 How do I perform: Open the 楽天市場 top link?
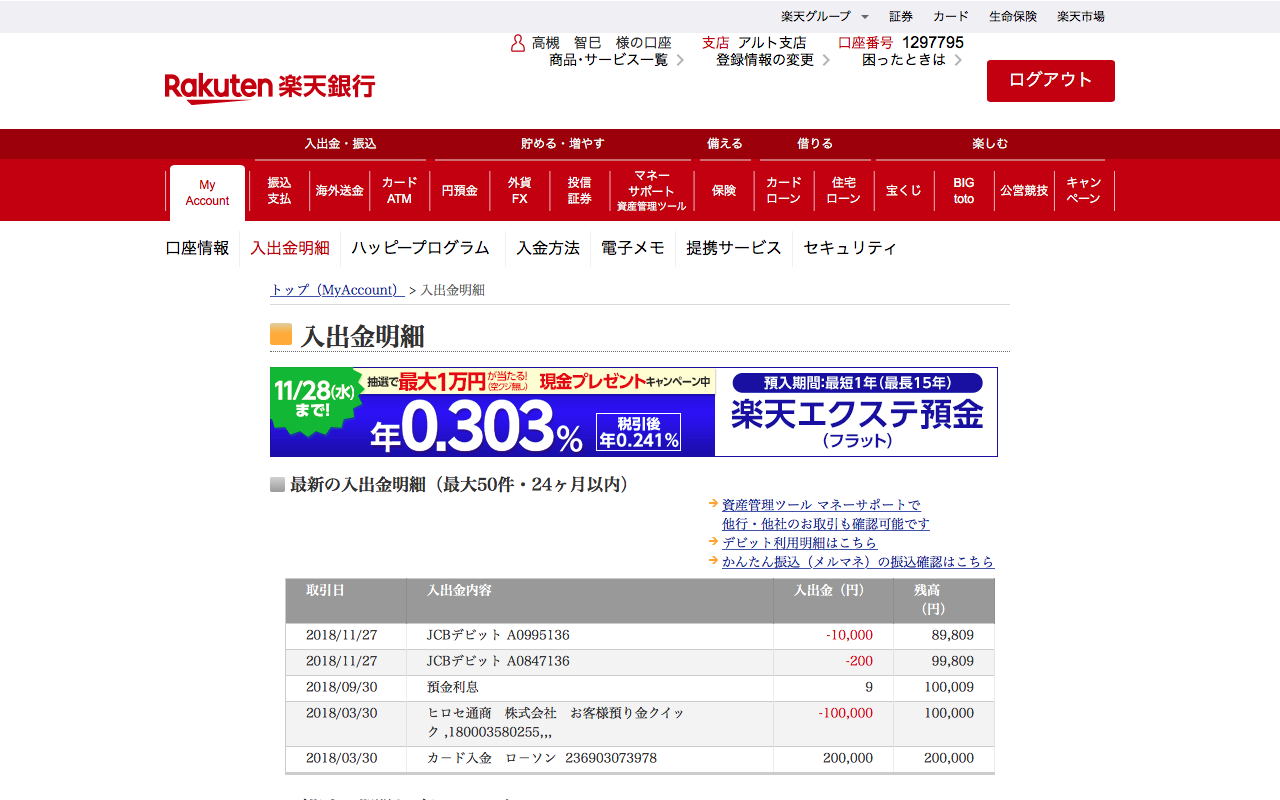coord(1081,16)
